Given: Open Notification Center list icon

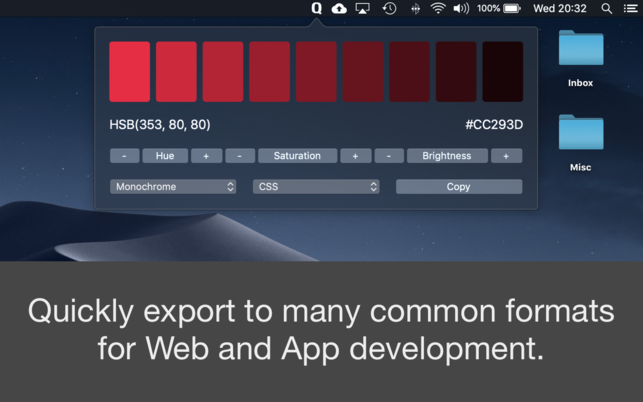Looking at the screenshot, I should click(x=631, y=8).
